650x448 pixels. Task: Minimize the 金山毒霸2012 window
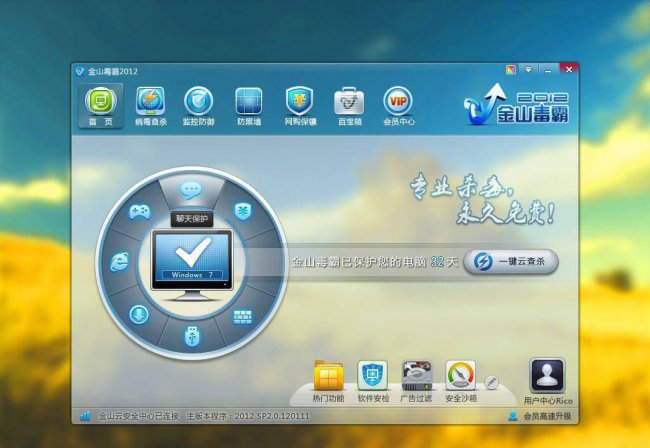[548, 70]
